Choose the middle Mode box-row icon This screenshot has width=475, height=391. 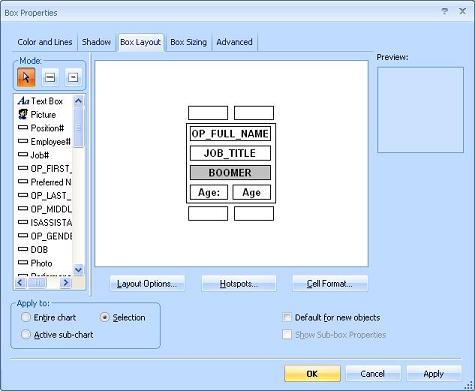pyautogui.click(x=50, y=78)
